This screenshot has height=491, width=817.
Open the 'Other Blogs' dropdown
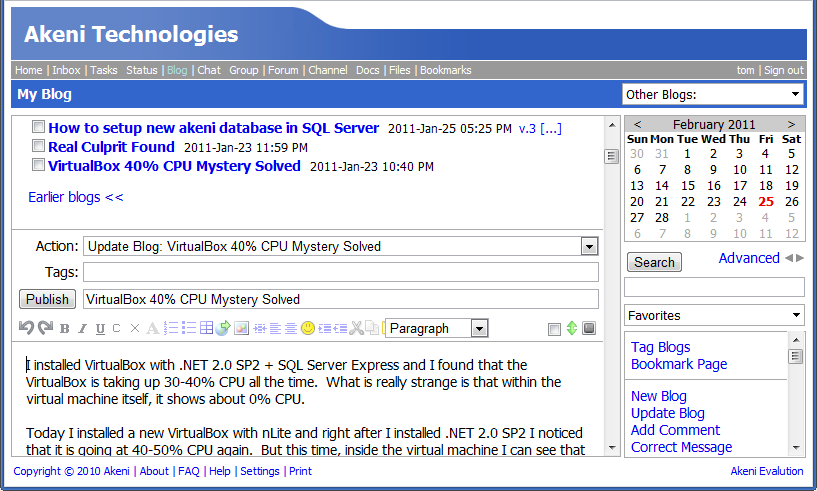pos(712,95)
